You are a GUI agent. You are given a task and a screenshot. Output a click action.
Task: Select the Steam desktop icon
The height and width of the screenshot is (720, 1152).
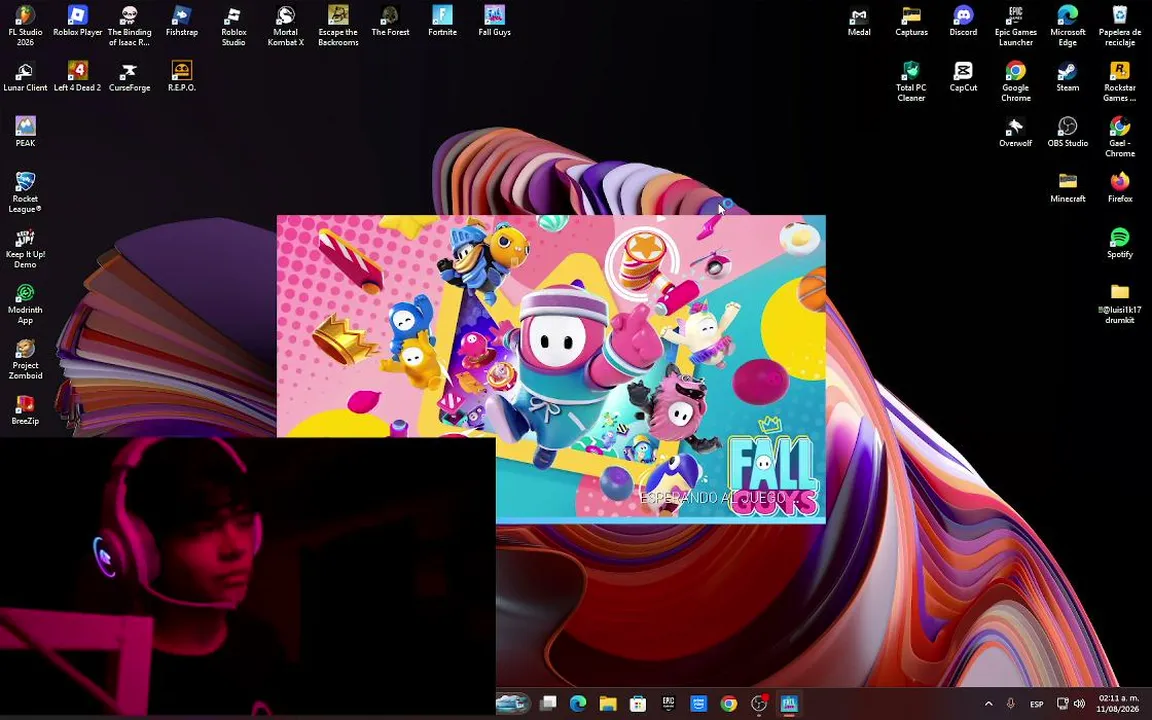click(1068, 76)
